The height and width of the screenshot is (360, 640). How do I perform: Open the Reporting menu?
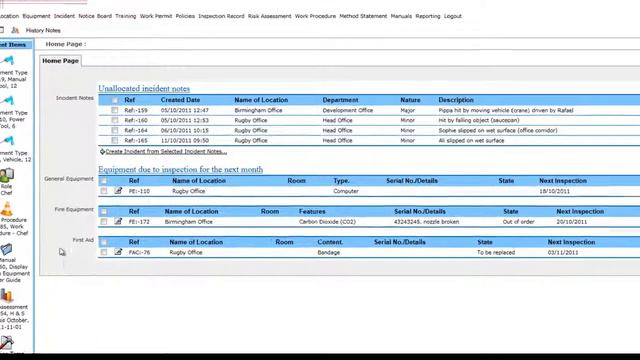point(428,16)
